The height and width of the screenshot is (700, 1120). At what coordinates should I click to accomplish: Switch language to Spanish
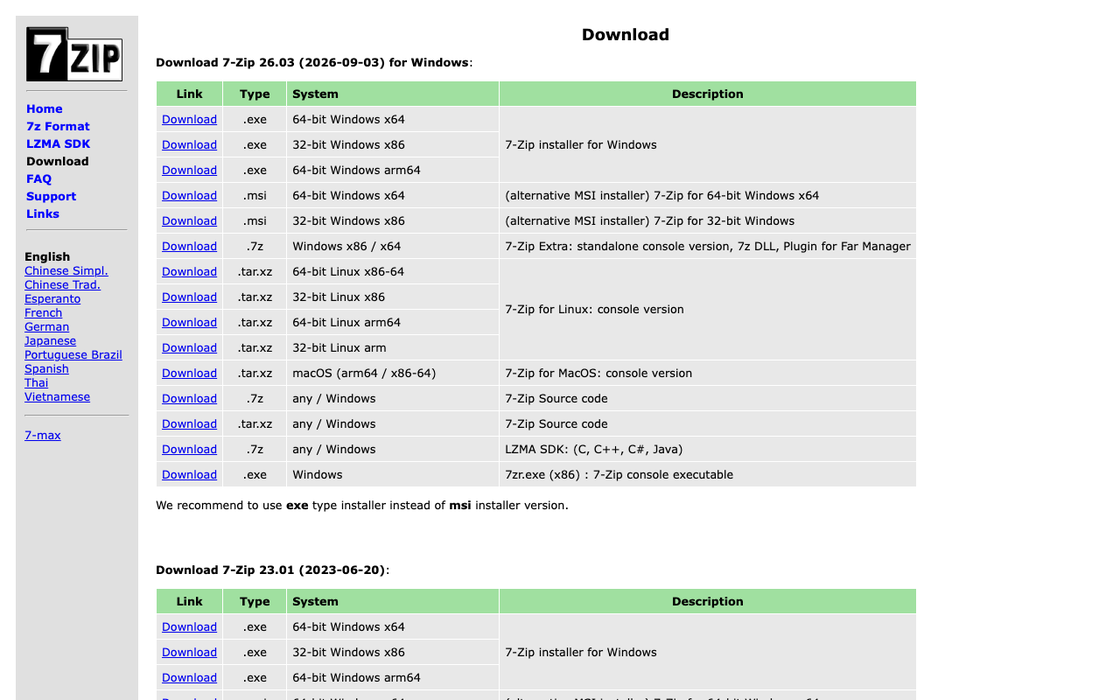[46, 369]
